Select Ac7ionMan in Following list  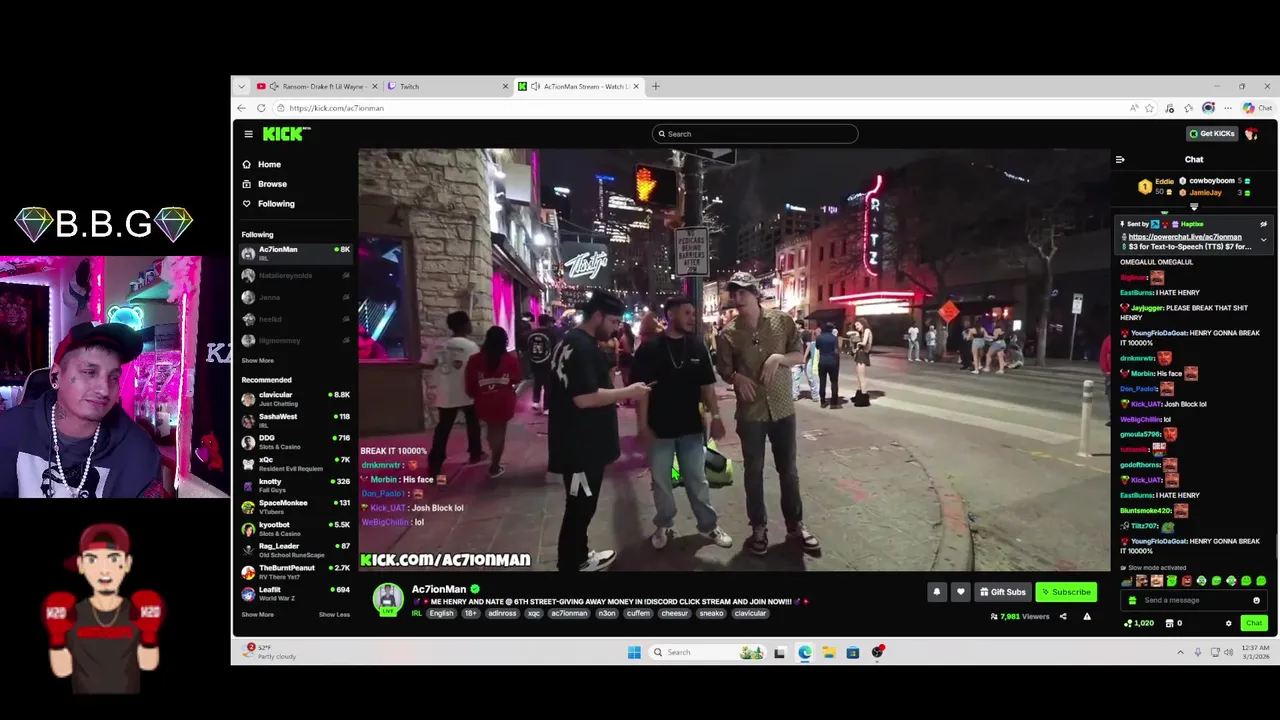click(295, 253)
